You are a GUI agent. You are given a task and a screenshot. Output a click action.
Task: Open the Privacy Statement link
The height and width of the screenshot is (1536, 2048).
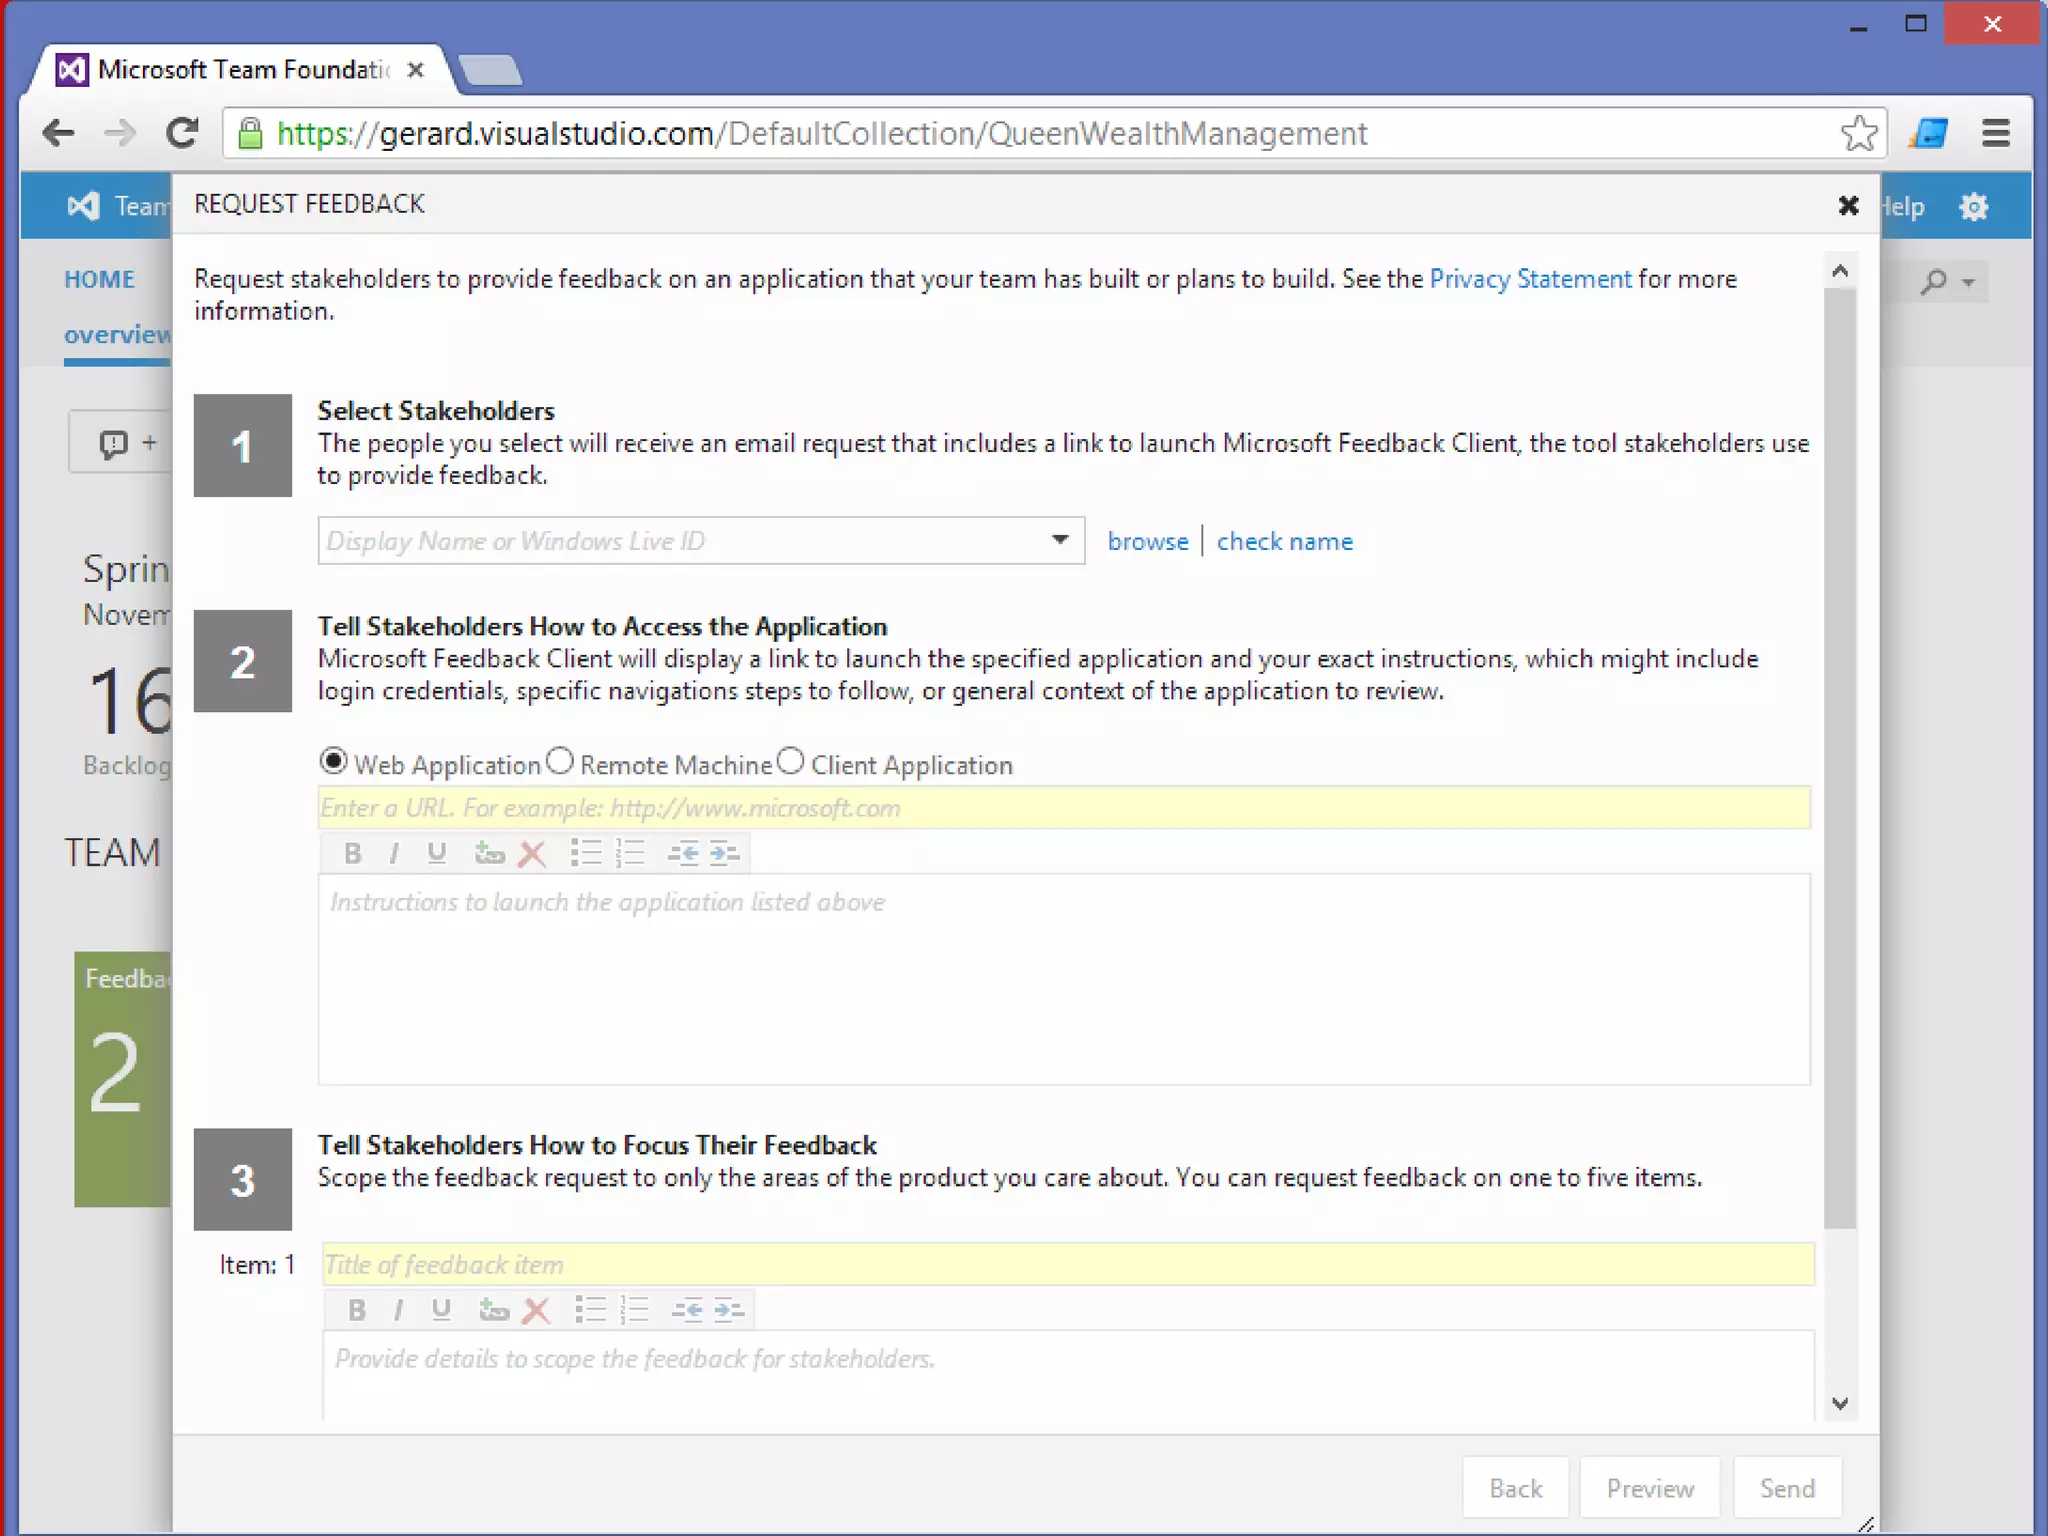(x=1529, y=279)
